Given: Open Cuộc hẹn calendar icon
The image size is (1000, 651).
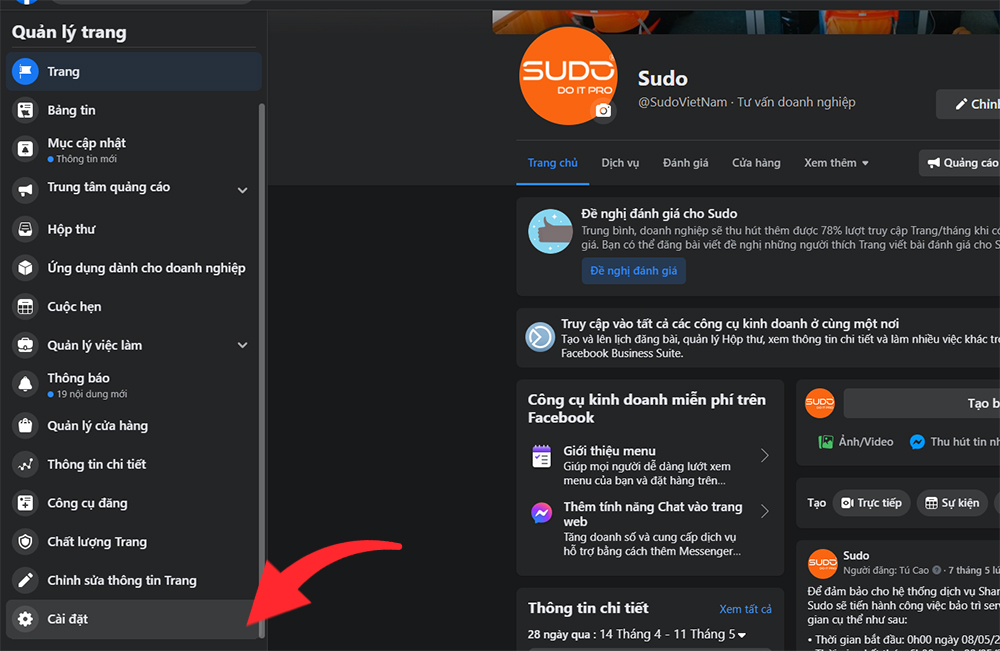Looking at the screenshot, I should click(x=25, y=307).
